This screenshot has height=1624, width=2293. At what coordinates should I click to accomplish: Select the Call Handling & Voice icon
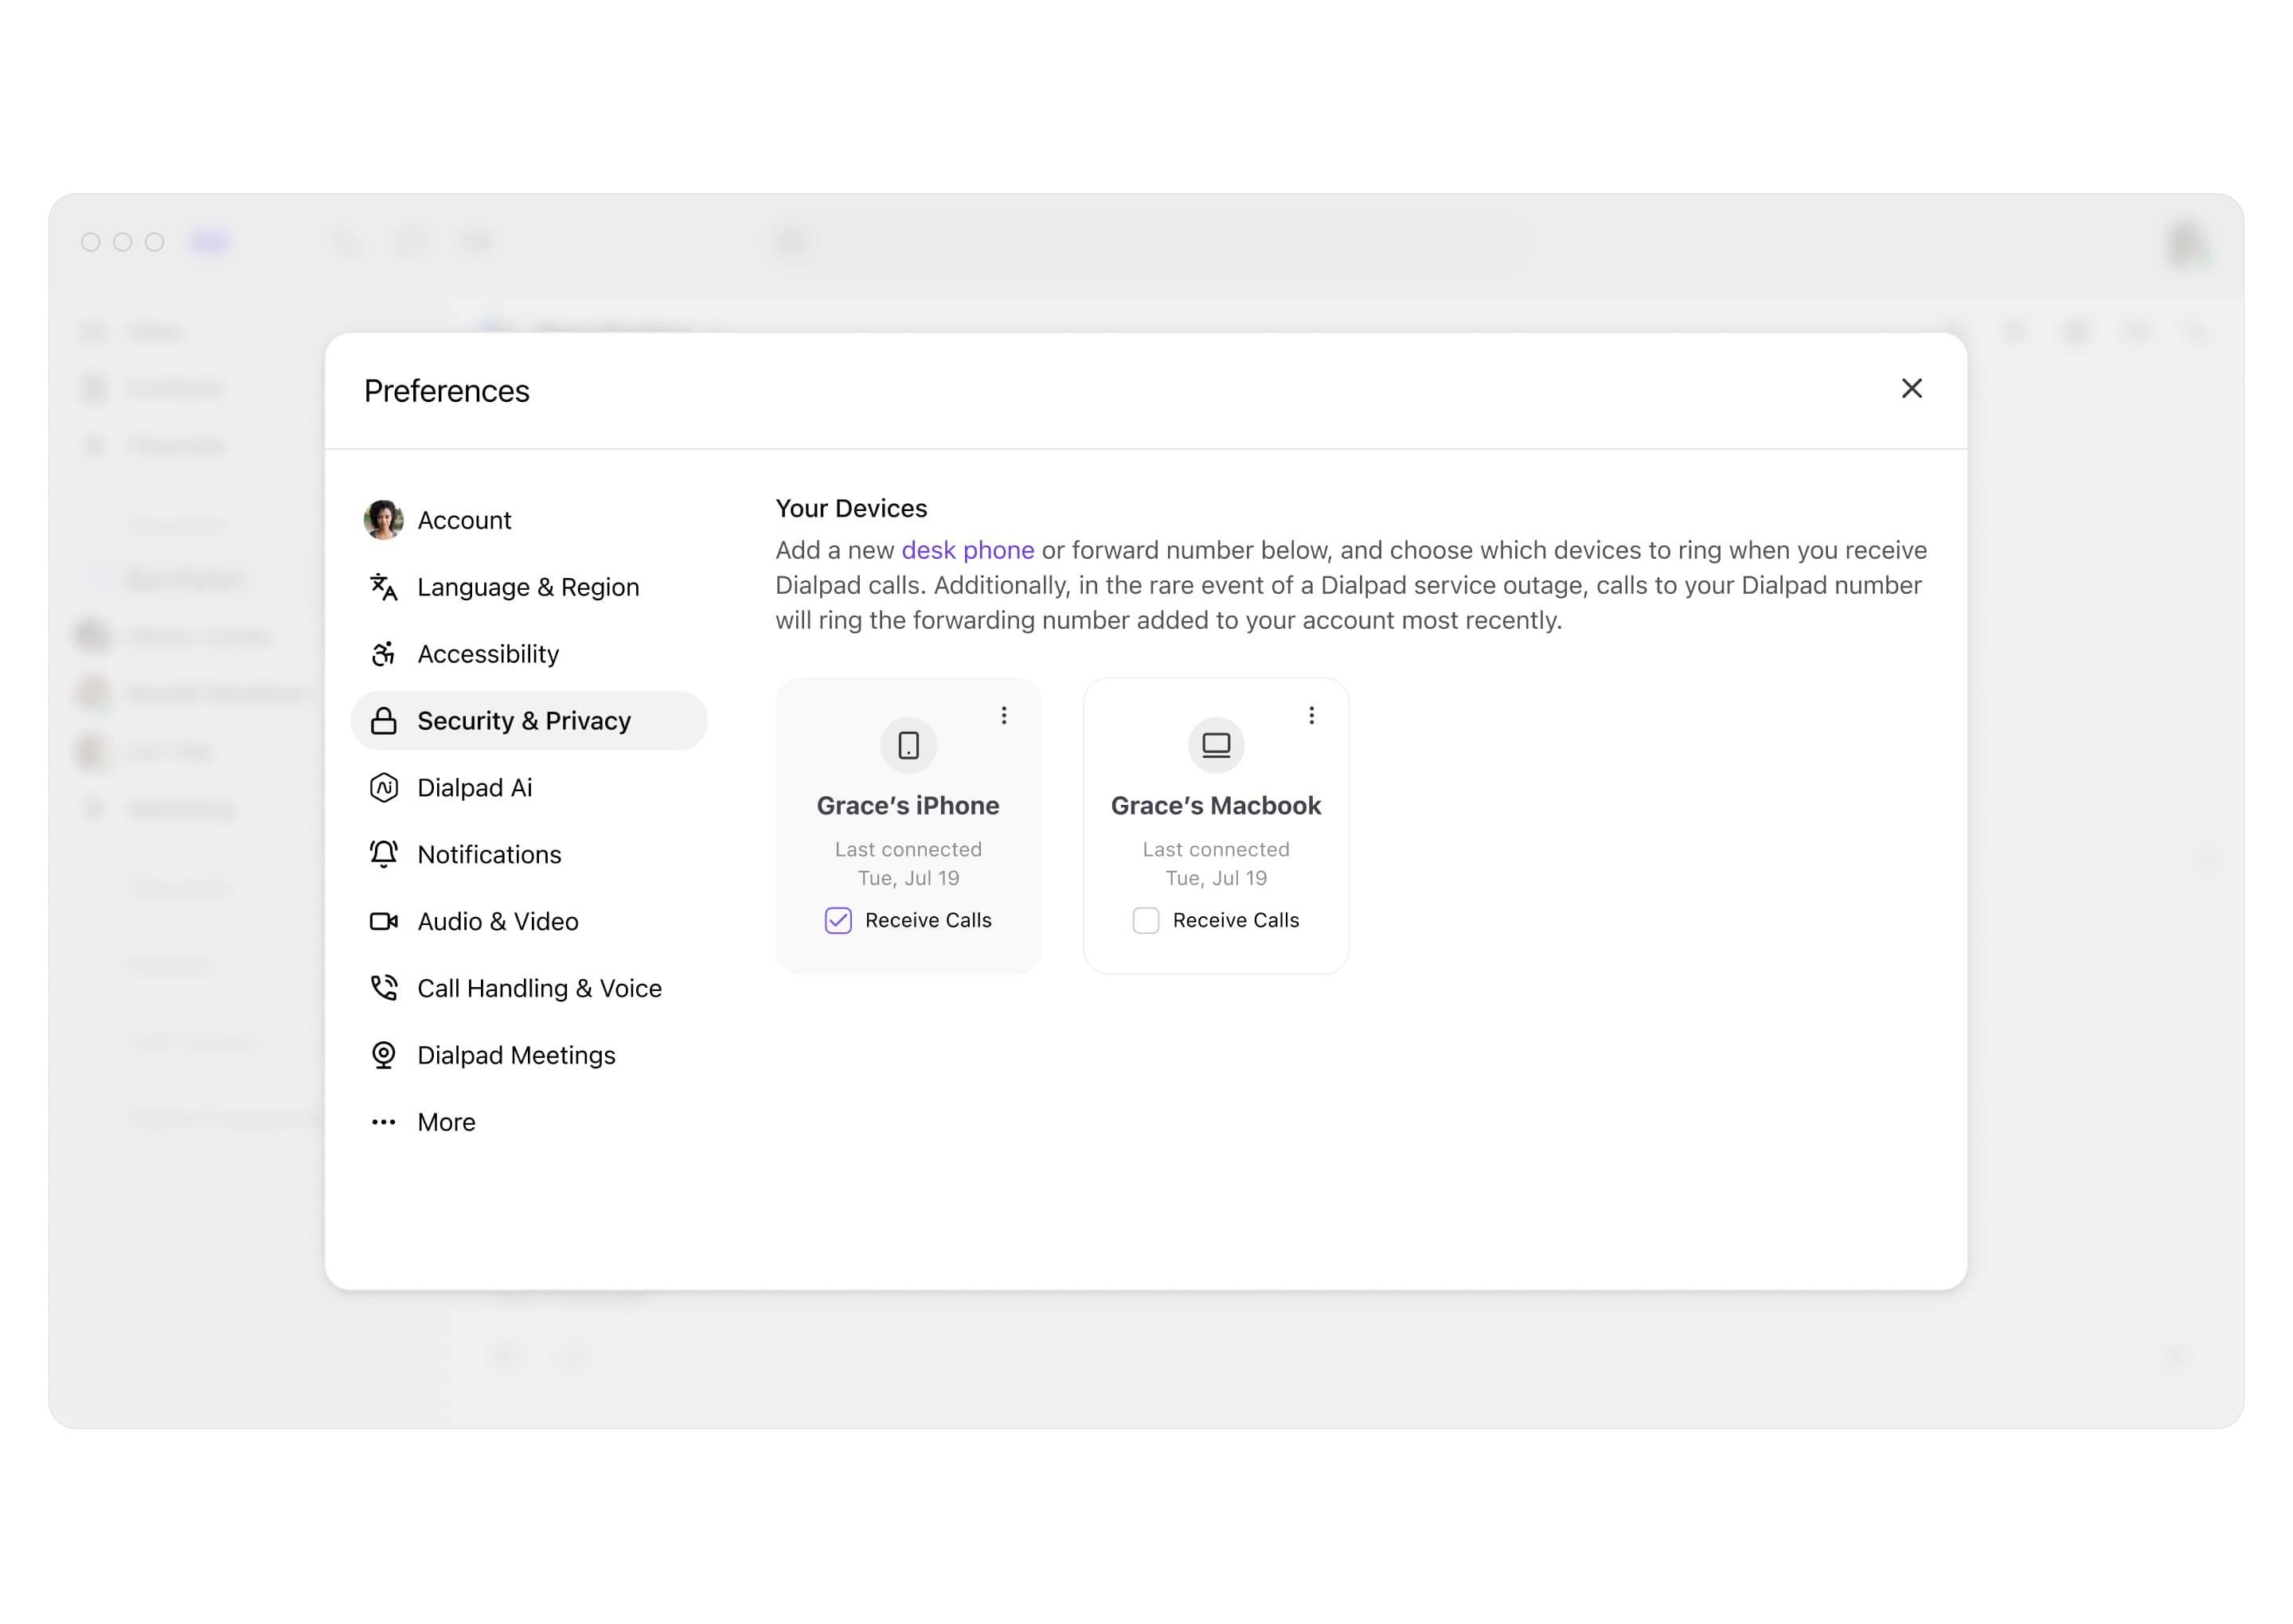pos(383,988)
